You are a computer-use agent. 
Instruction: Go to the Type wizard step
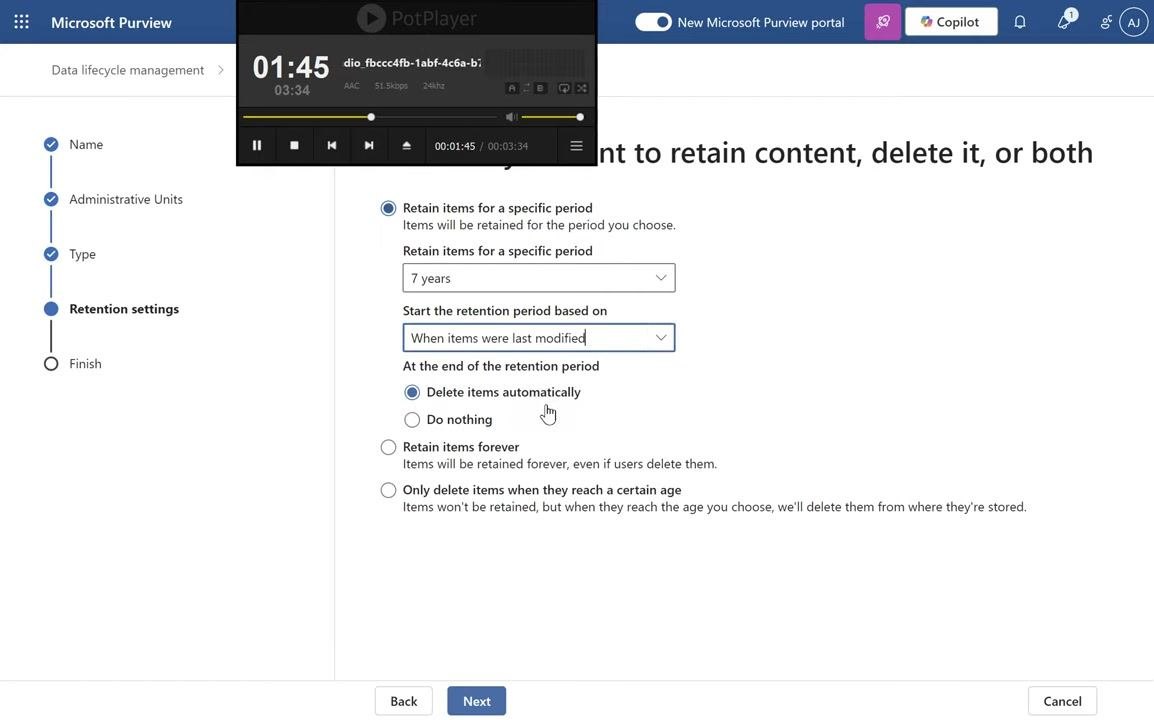(x=82, y=254)
